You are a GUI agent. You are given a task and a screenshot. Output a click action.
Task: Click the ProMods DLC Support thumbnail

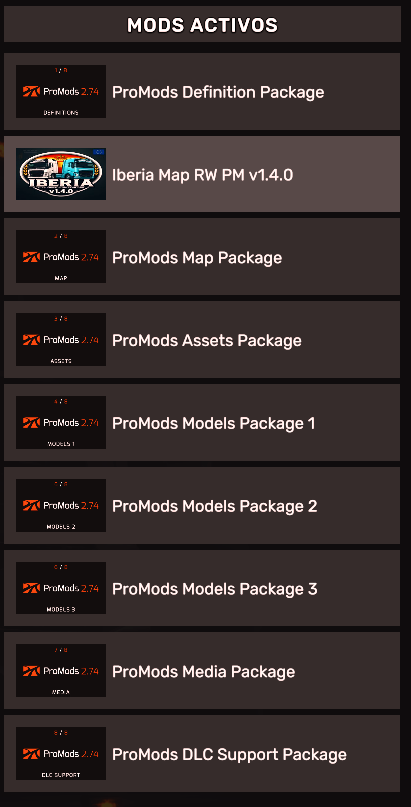click(x=61, y=753)
